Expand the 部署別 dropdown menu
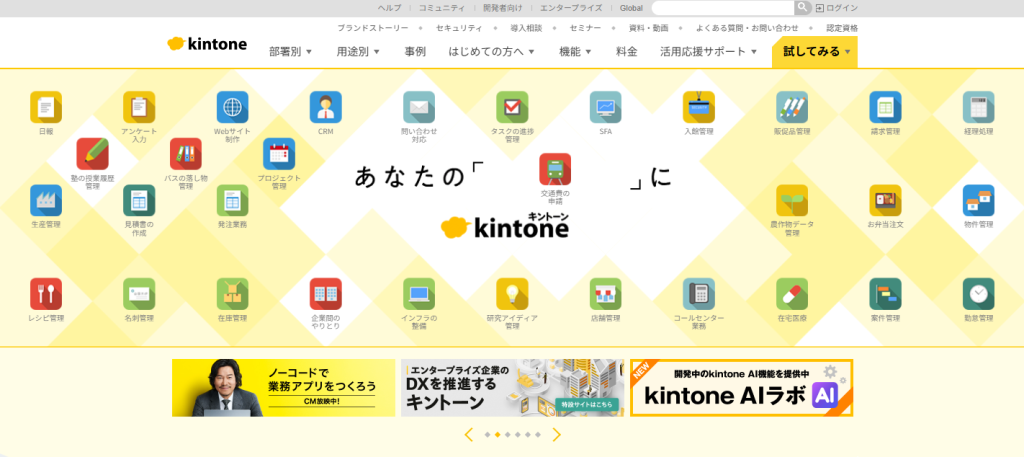This screenshot has width=1024, height=457. pos(291,52)
